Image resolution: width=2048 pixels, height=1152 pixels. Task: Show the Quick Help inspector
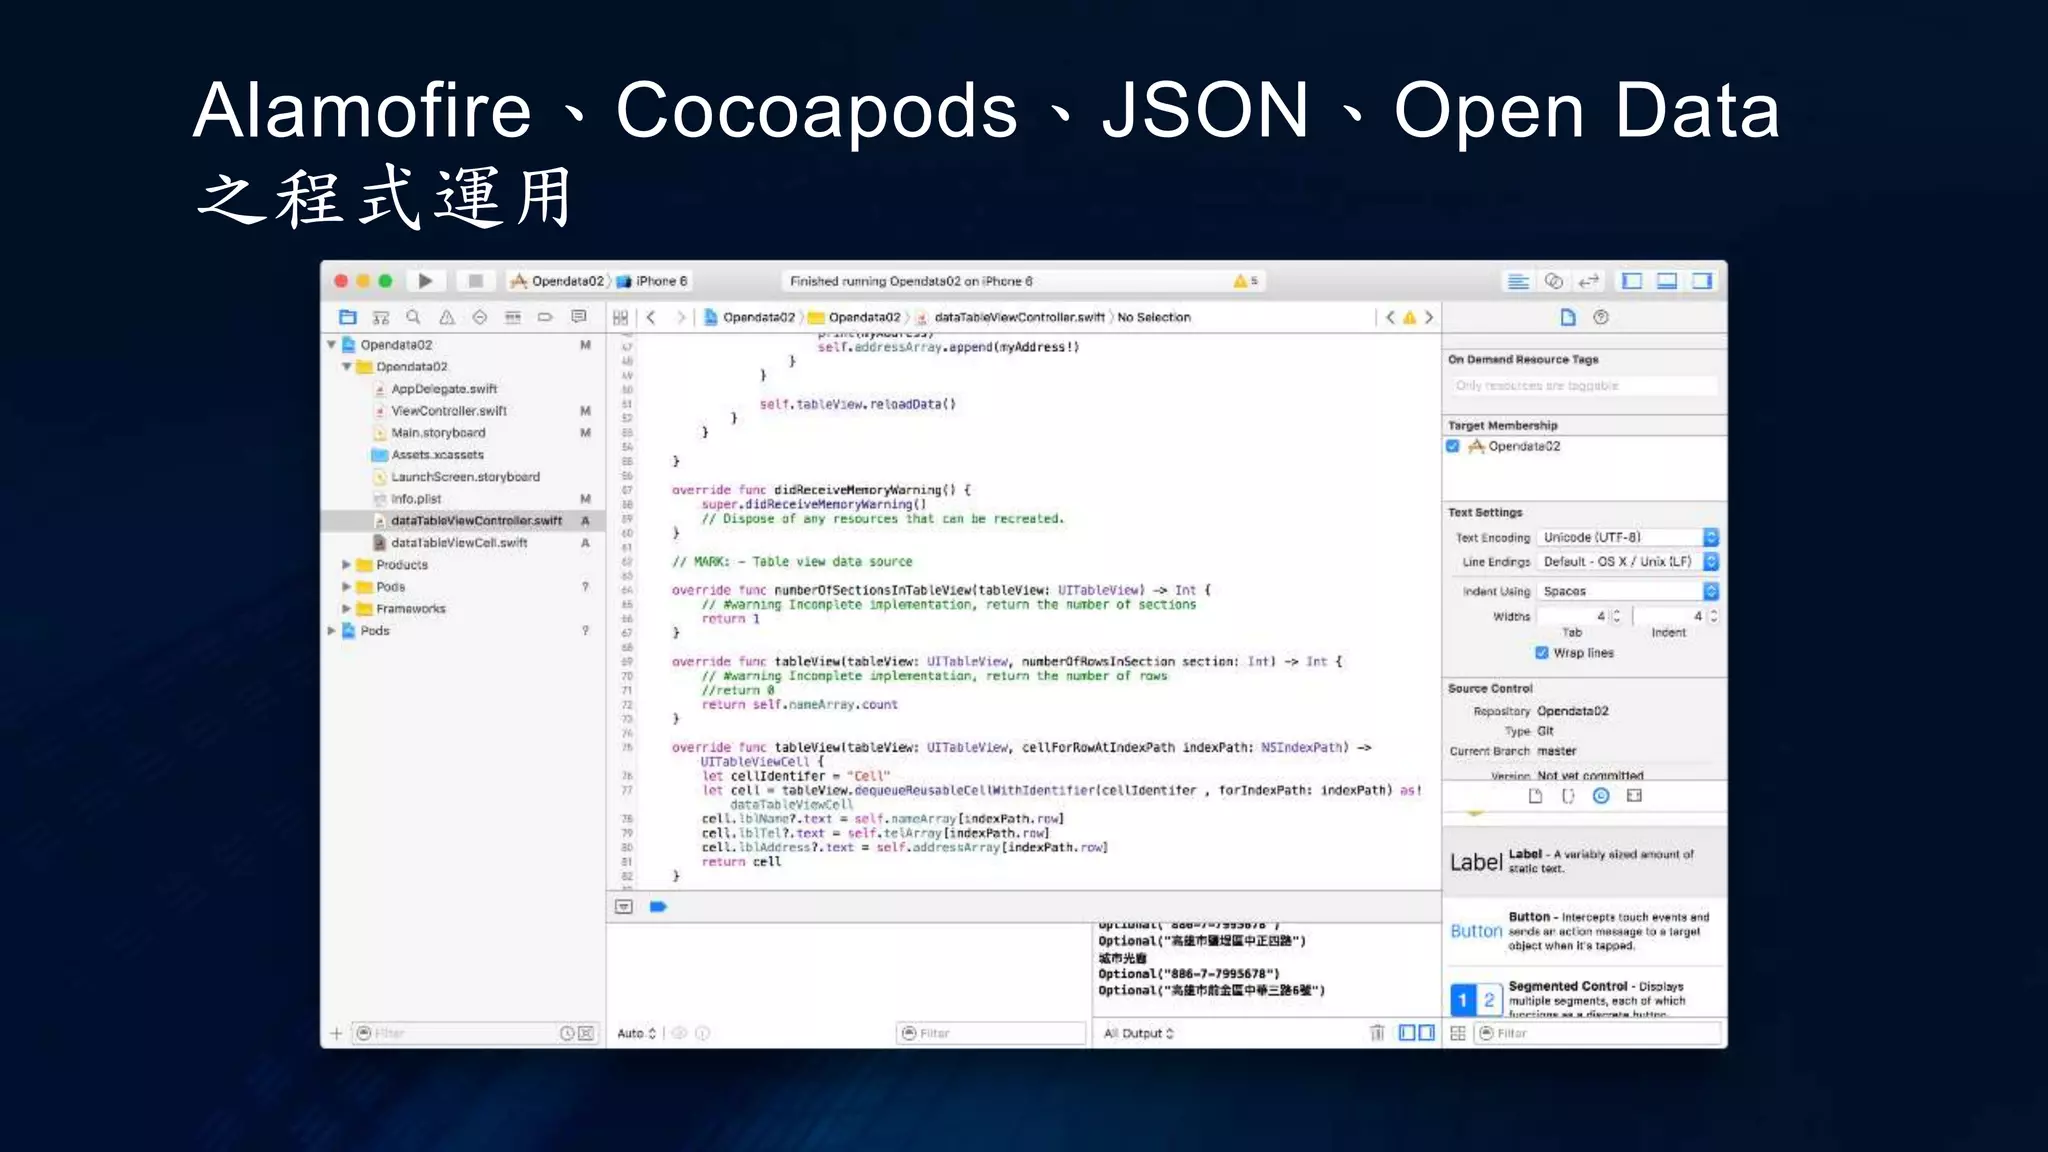(x=1601, y=317)
